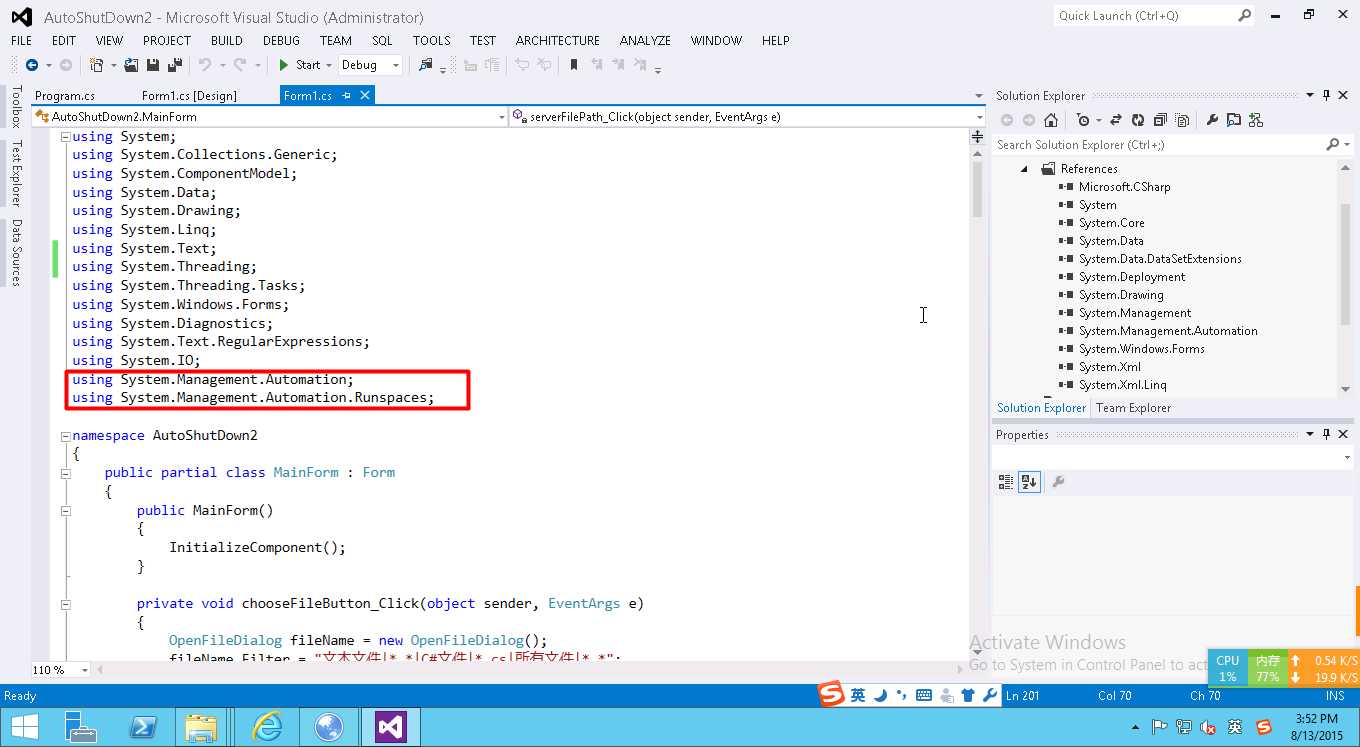Click the Undo toolbar icon
Screen dimensions: 1360x747
pyautogui.click(x=204, y=65)
